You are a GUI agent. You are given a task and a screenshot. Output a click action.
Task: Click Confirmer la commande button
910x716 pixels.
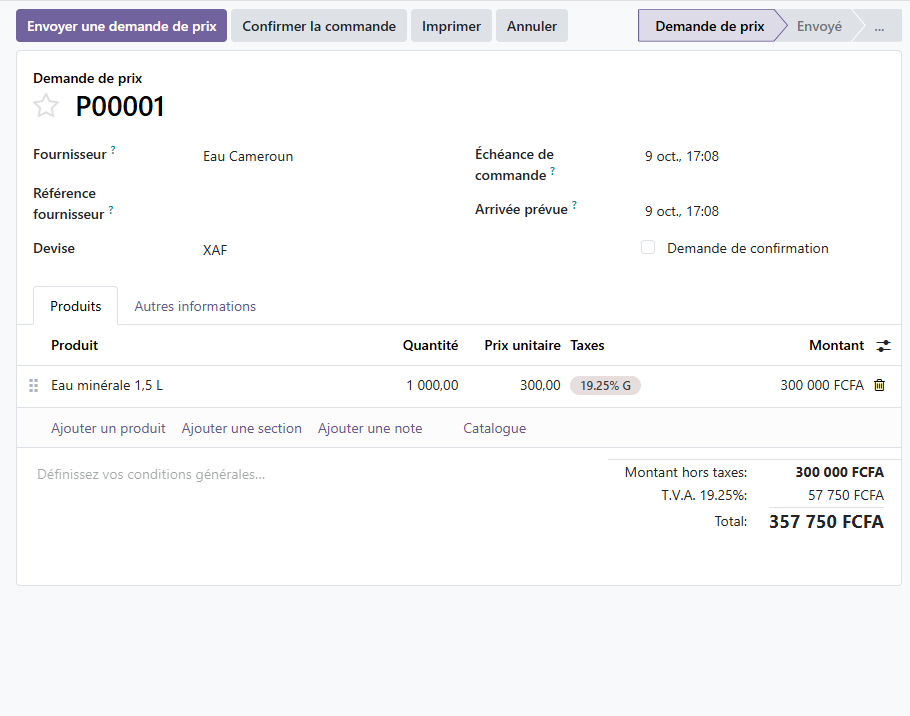coord(319,26)
